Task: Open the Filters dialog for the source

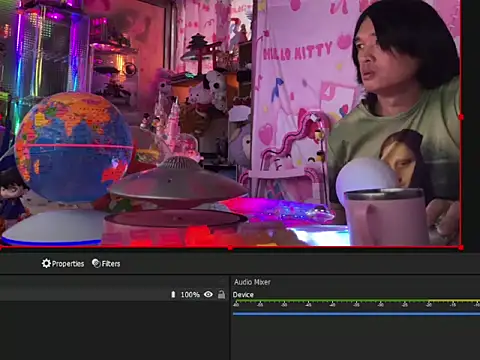Action: coord(106,264)
